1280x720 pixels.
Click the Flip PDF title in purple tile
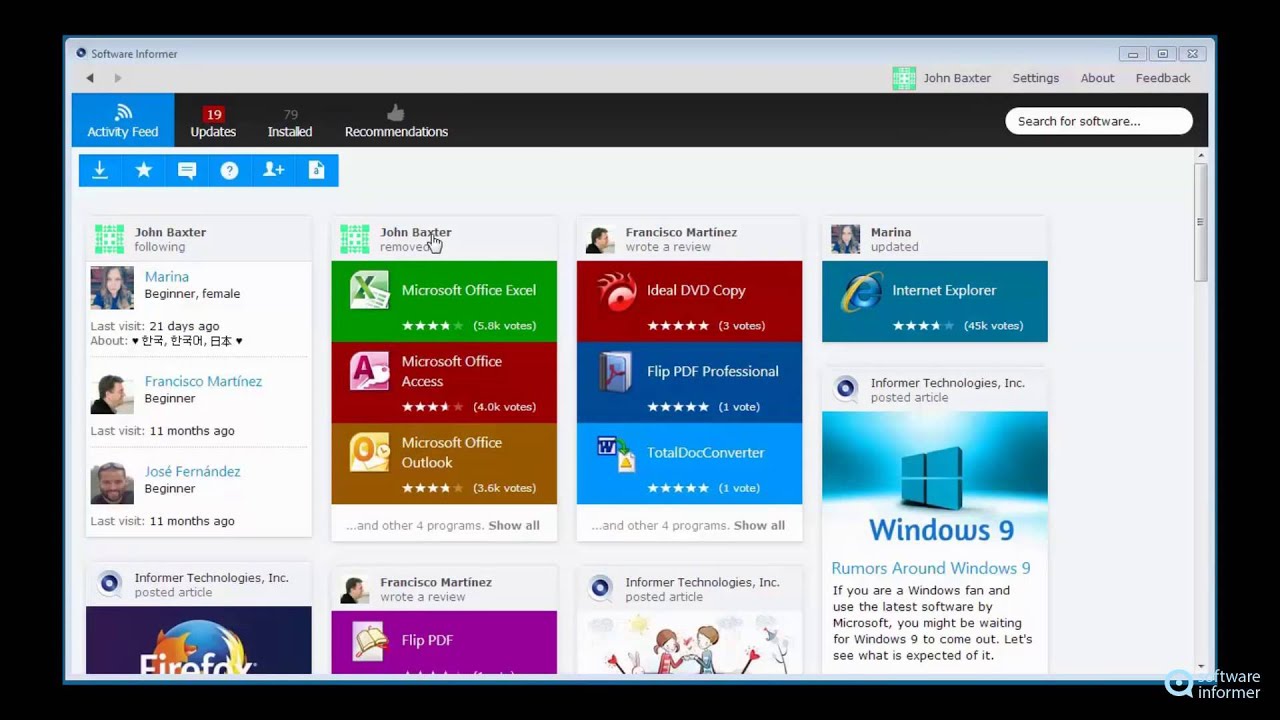427,640
